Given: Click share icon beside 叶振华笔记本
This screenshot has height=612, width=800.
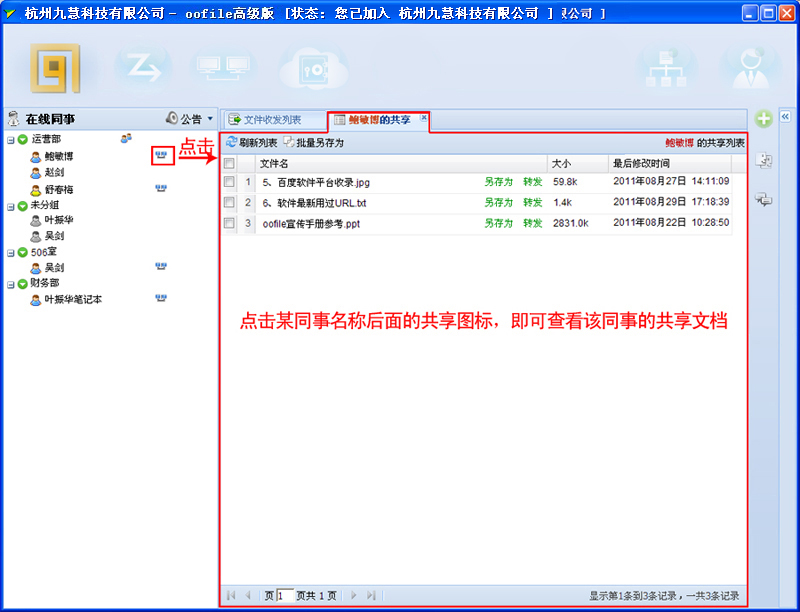Looking at the screenshot, I should click(x=160, y=298).
